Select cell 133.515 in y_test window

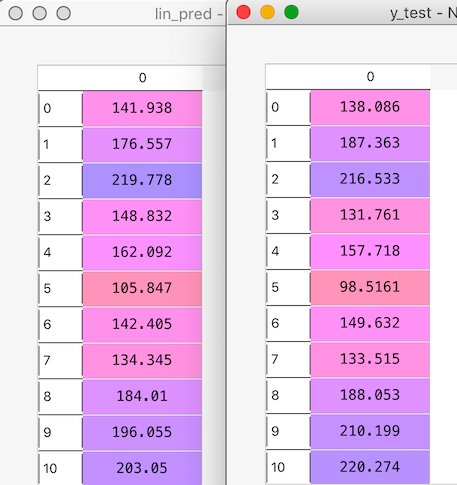tap(370, 359)
